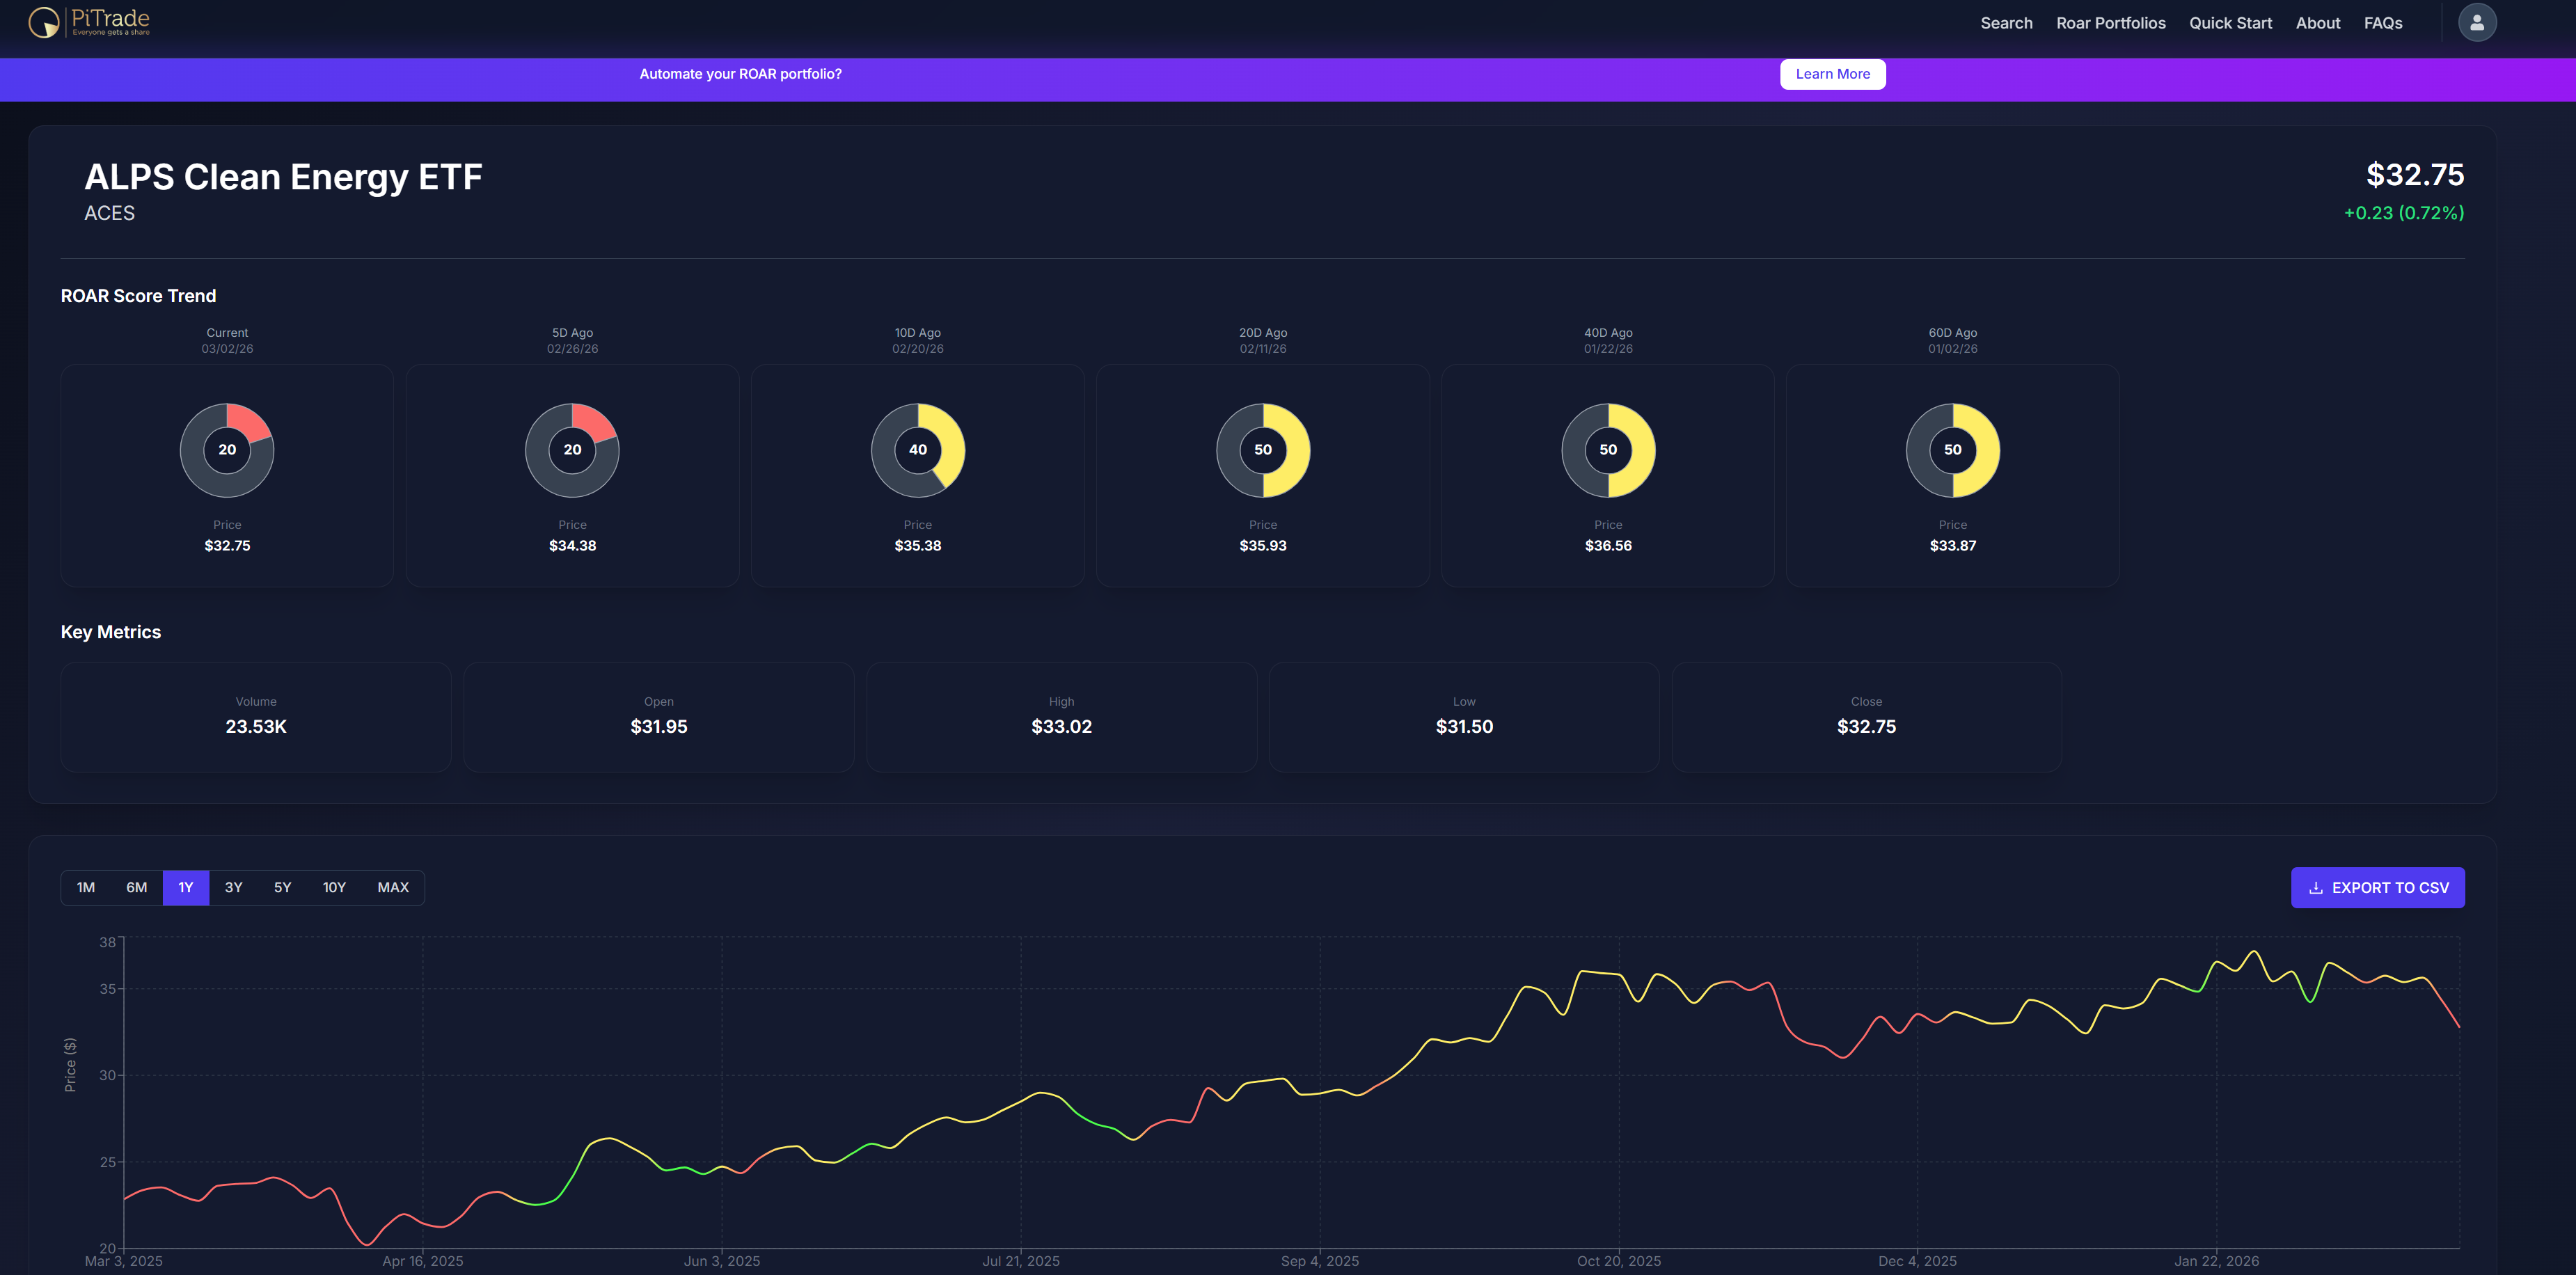
Task: Select the 10Y chart range
Action: pos(334,888)
